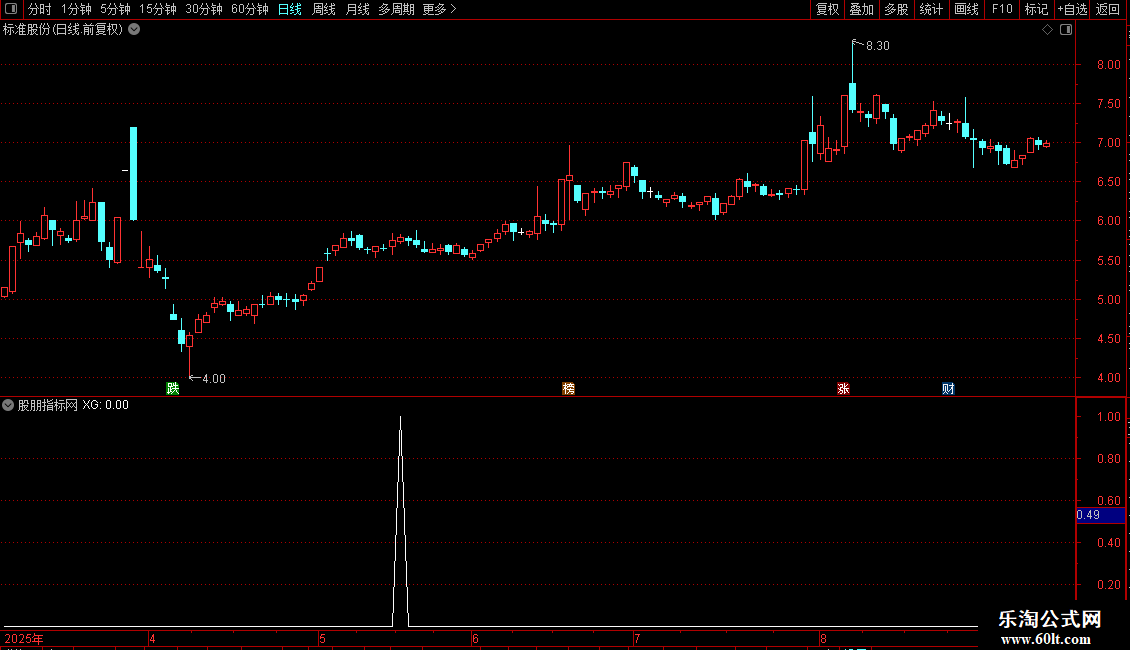Viewport: 1130px width, 650px height.
Task: Switch to 分时 intraday view
Action: (x=40, y=9)
